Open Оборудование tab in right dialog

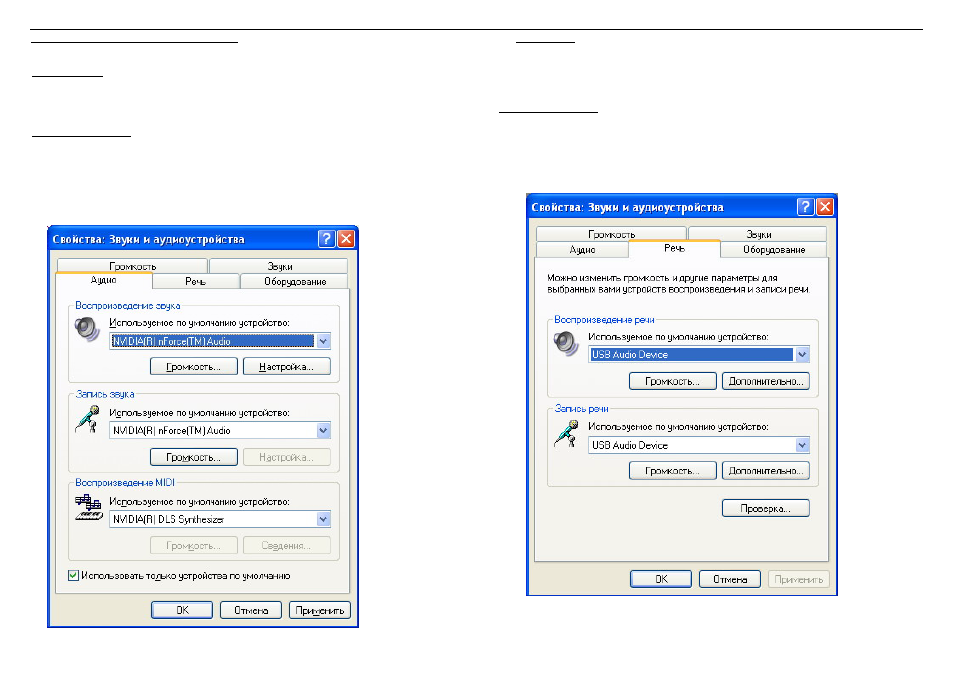pyautogui.click(x=773, y=249)
